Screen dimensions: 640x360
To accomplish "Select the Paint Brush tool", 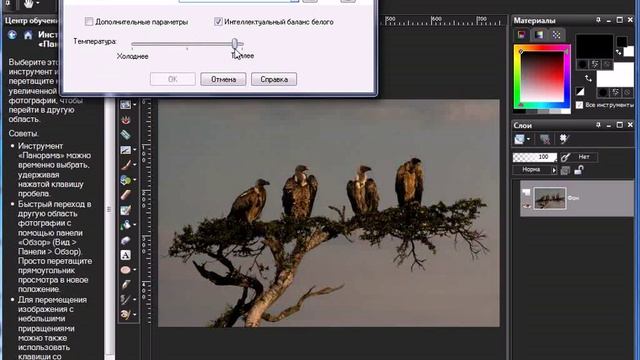I will pyautogui.click(x=125, y=165).
